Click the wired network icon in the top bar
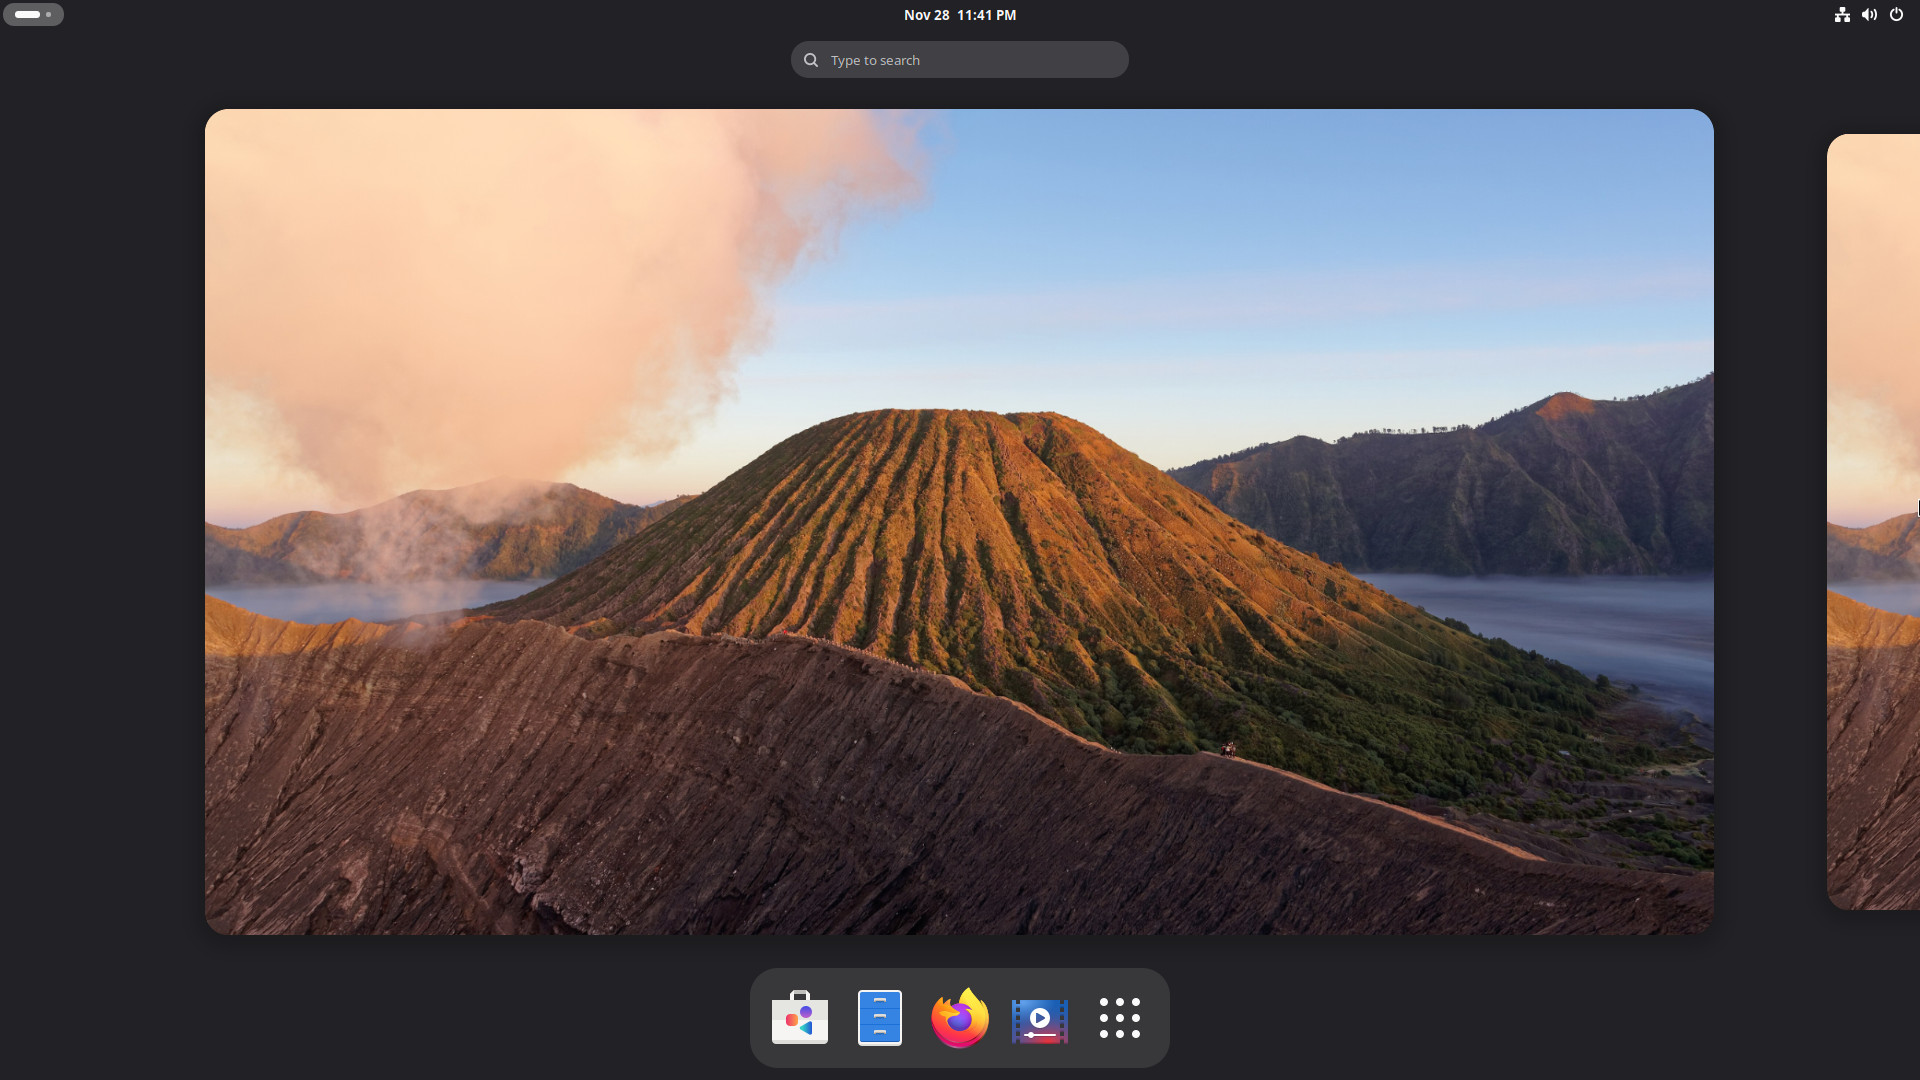 point(1841,14)
